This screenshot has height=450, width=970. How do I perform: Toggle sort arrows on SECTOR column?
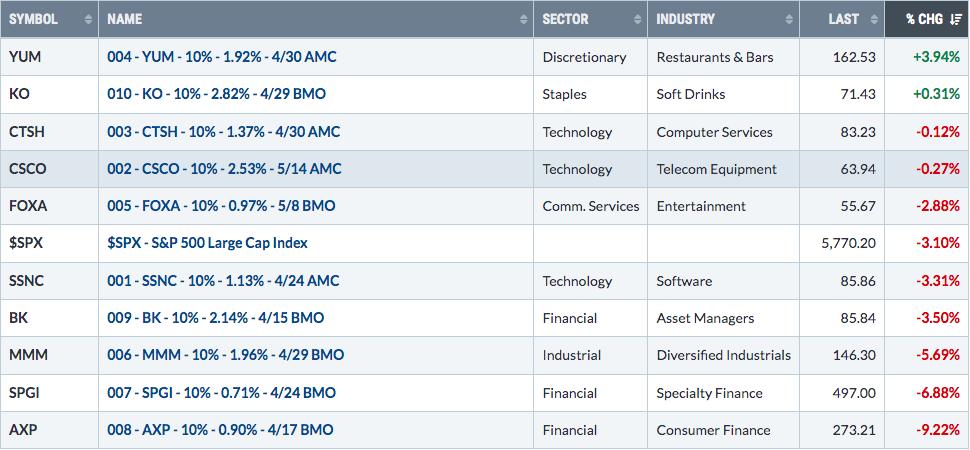[x=638, y=19]
